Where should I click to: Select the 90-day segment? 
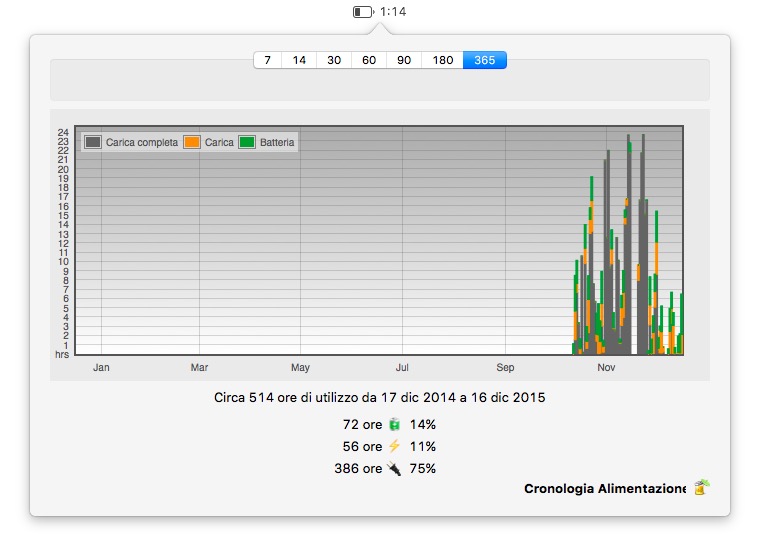coord(404,60)
